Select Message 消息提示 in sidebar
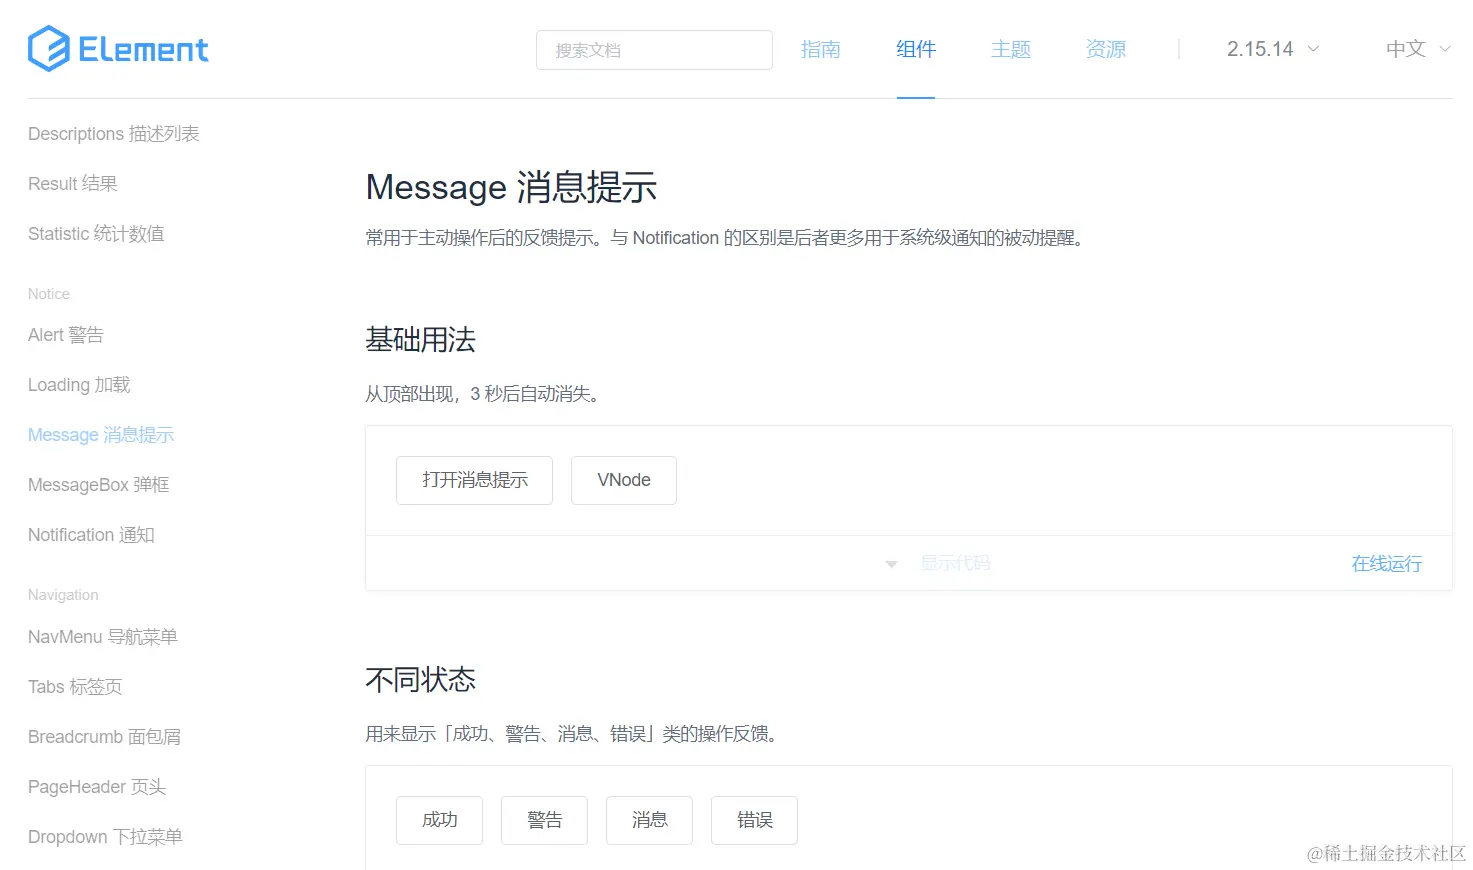This screenshot has width=1473, height=870. coord(101,435)
